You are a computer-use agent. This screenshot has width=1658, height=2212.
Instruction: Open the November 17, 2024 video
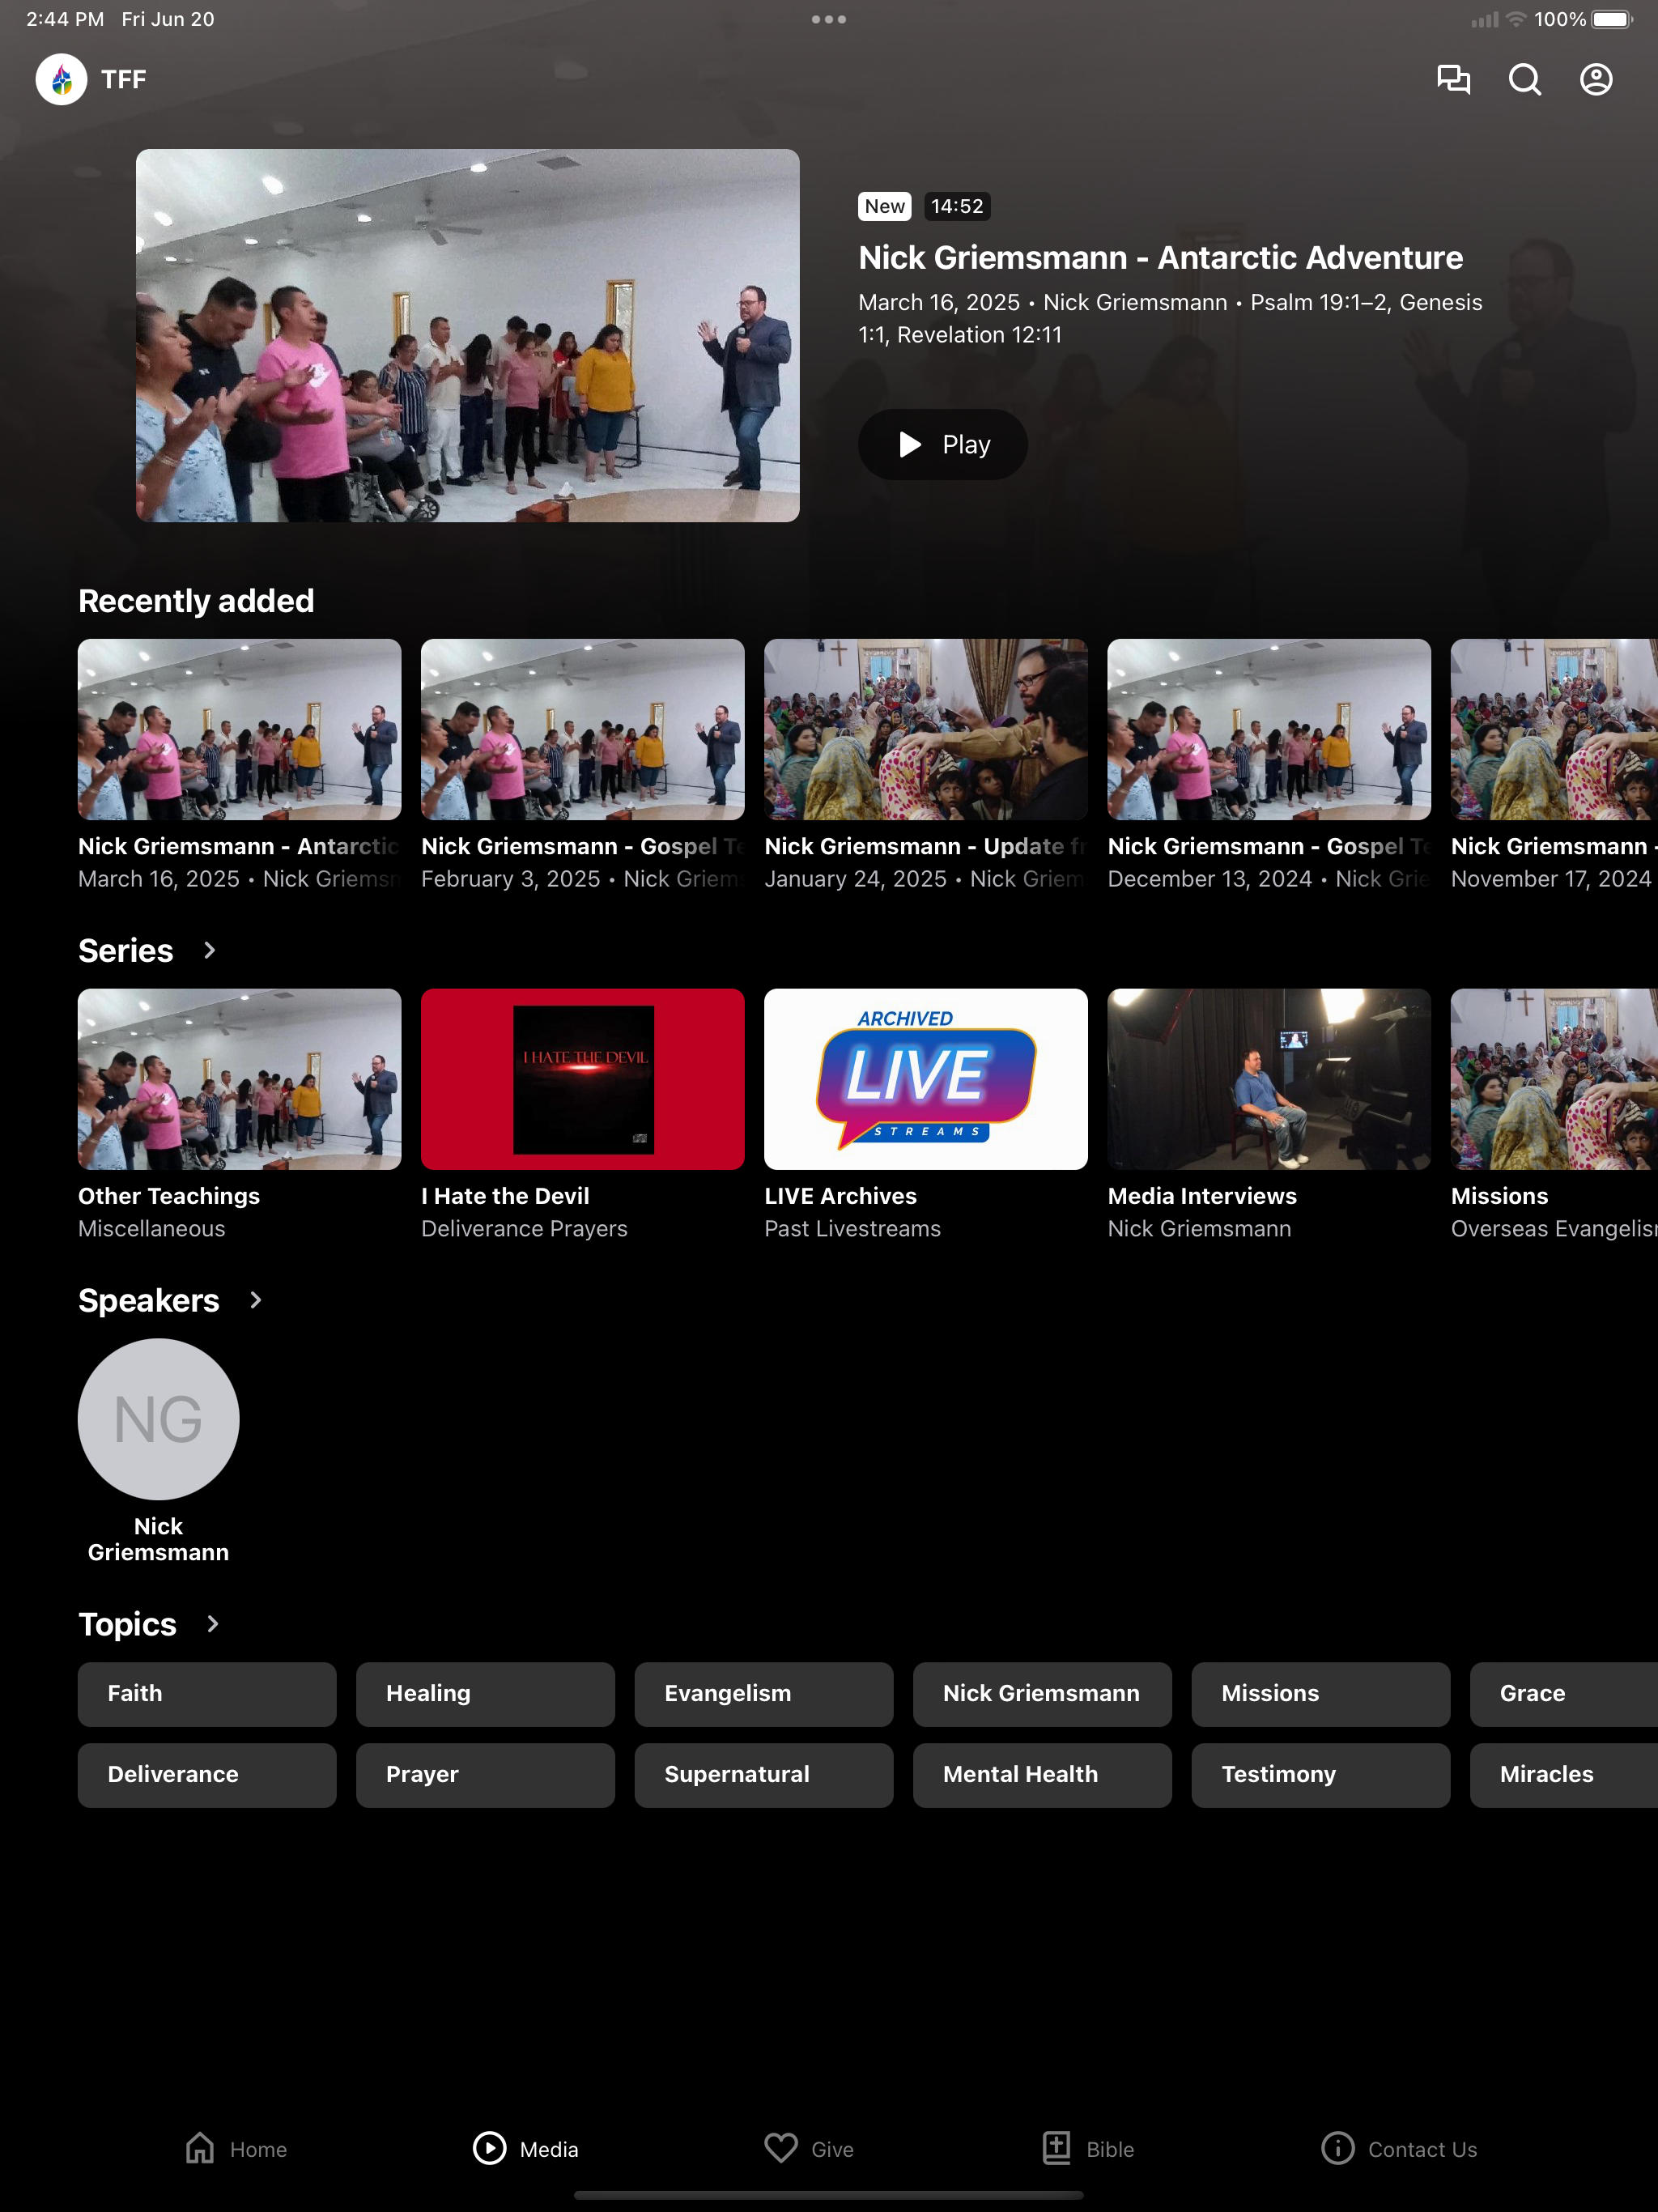[x=1554, y=729]
